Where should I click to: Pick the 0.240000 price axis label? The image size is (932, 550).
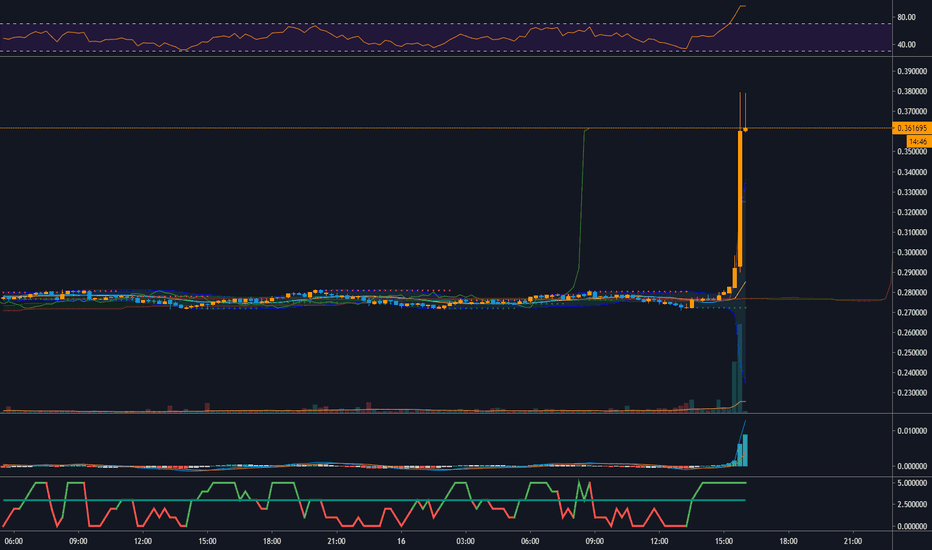click(912, 373)
